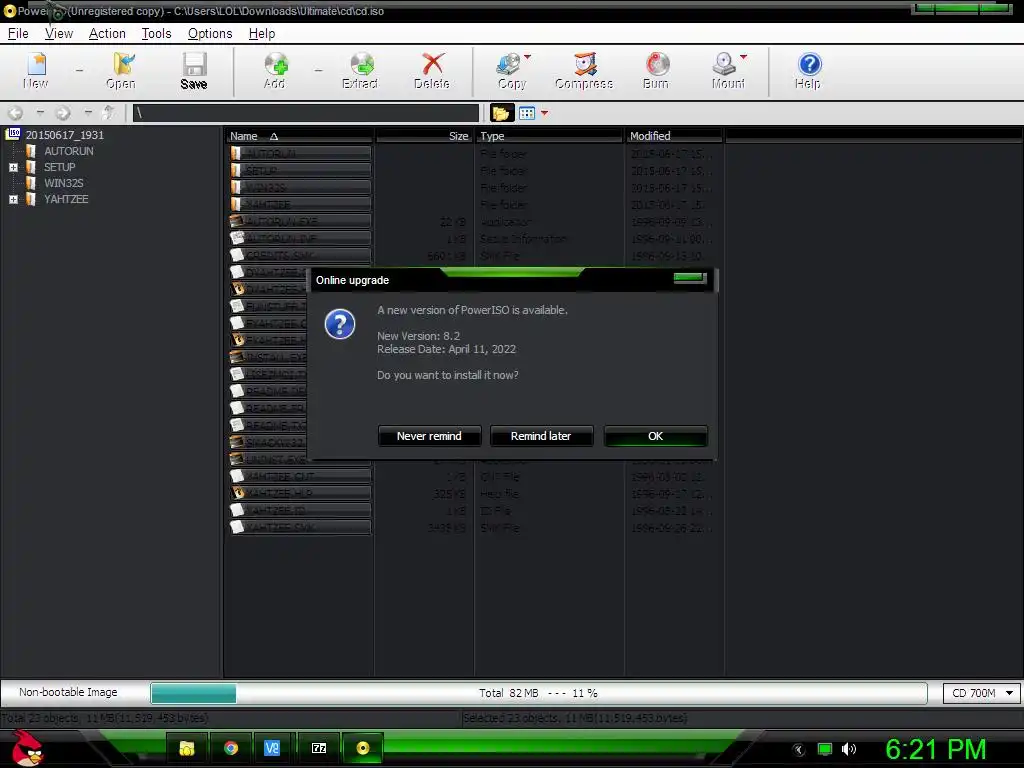The width and height of the screenshot is (1024, 768).
Task: Click the Help toolbar icon
Action: click(x=808, y=71)
